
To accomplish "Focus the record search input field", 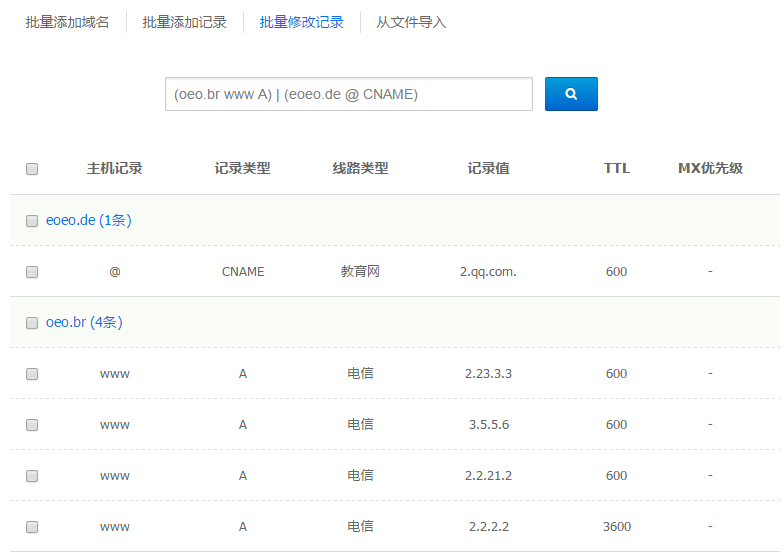I will 348,94.
